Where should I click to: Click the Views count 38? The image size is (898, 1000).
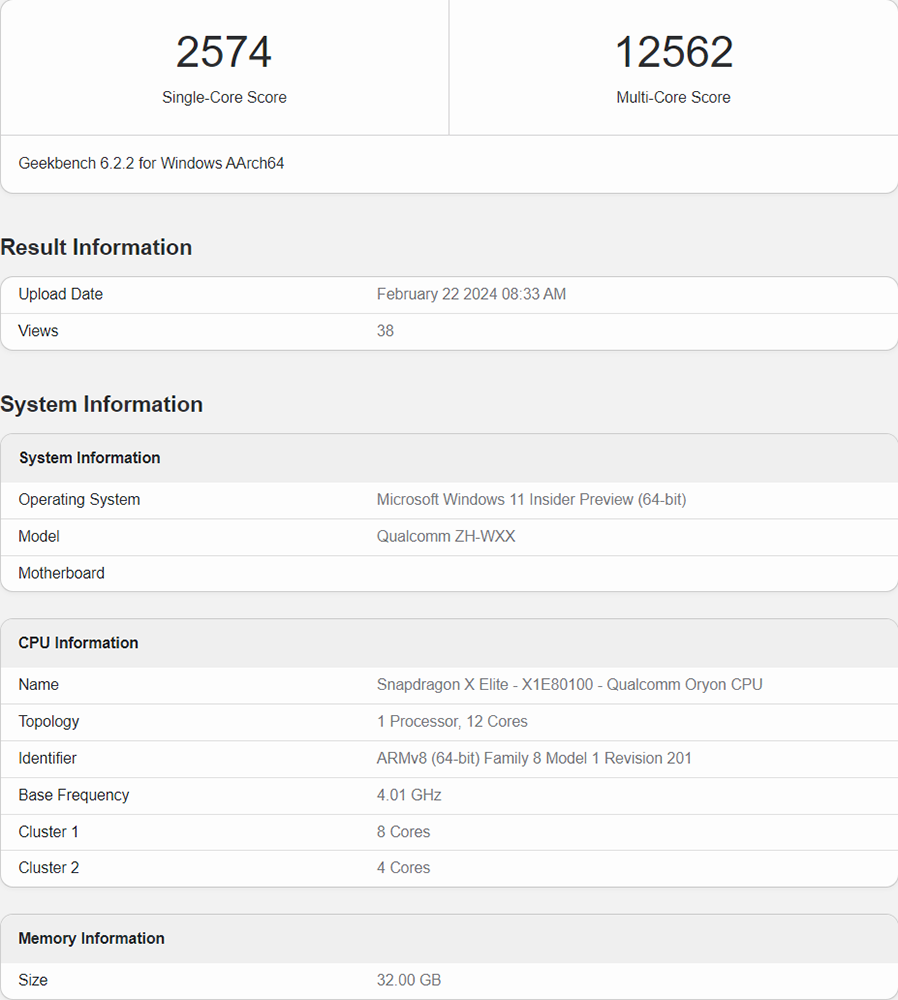(385, 330)
